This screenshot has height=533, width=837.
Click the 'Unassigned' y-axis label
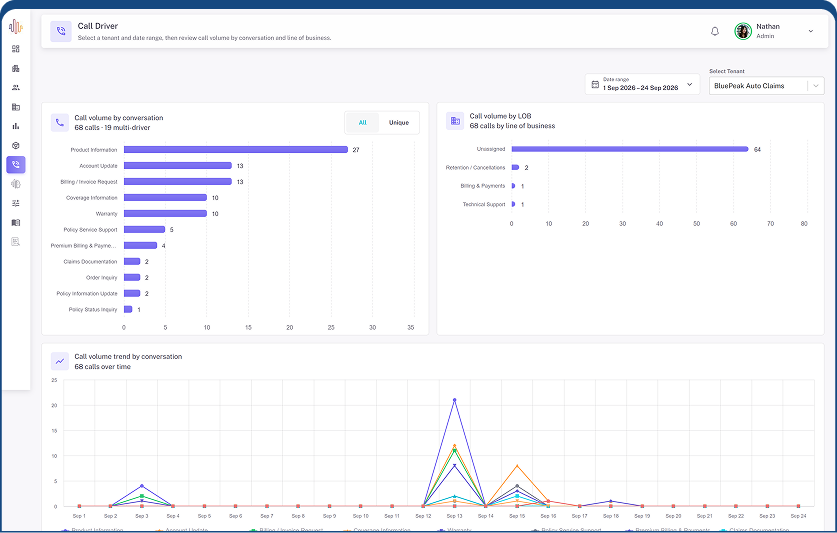[491, 149]
